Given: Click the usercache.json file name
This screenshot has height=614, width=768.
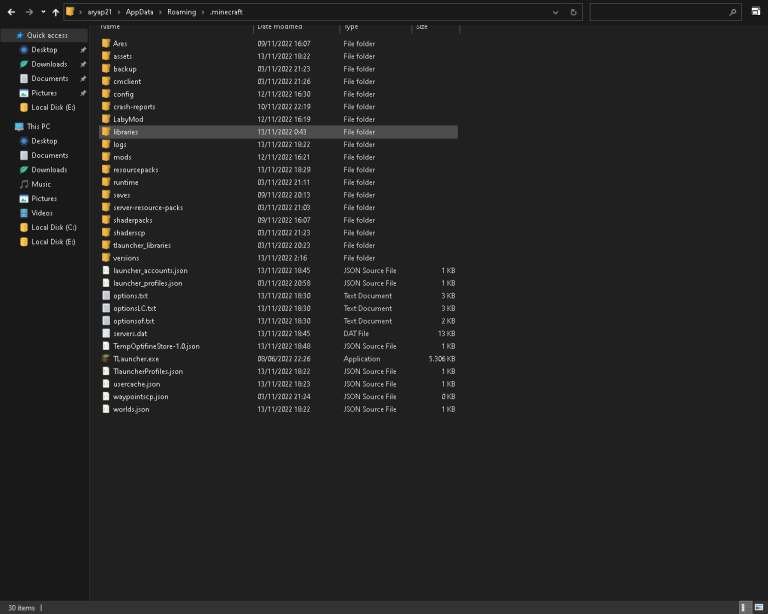Looking at the screenshot, I should pos(137,384).
